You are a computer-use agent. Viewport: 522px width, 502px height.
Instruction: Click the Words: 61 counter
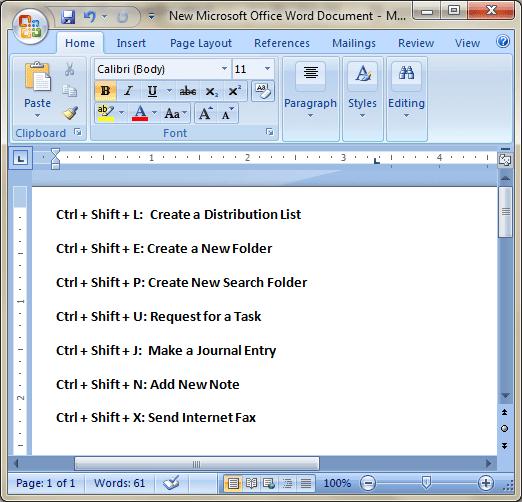tap(119, 483)
